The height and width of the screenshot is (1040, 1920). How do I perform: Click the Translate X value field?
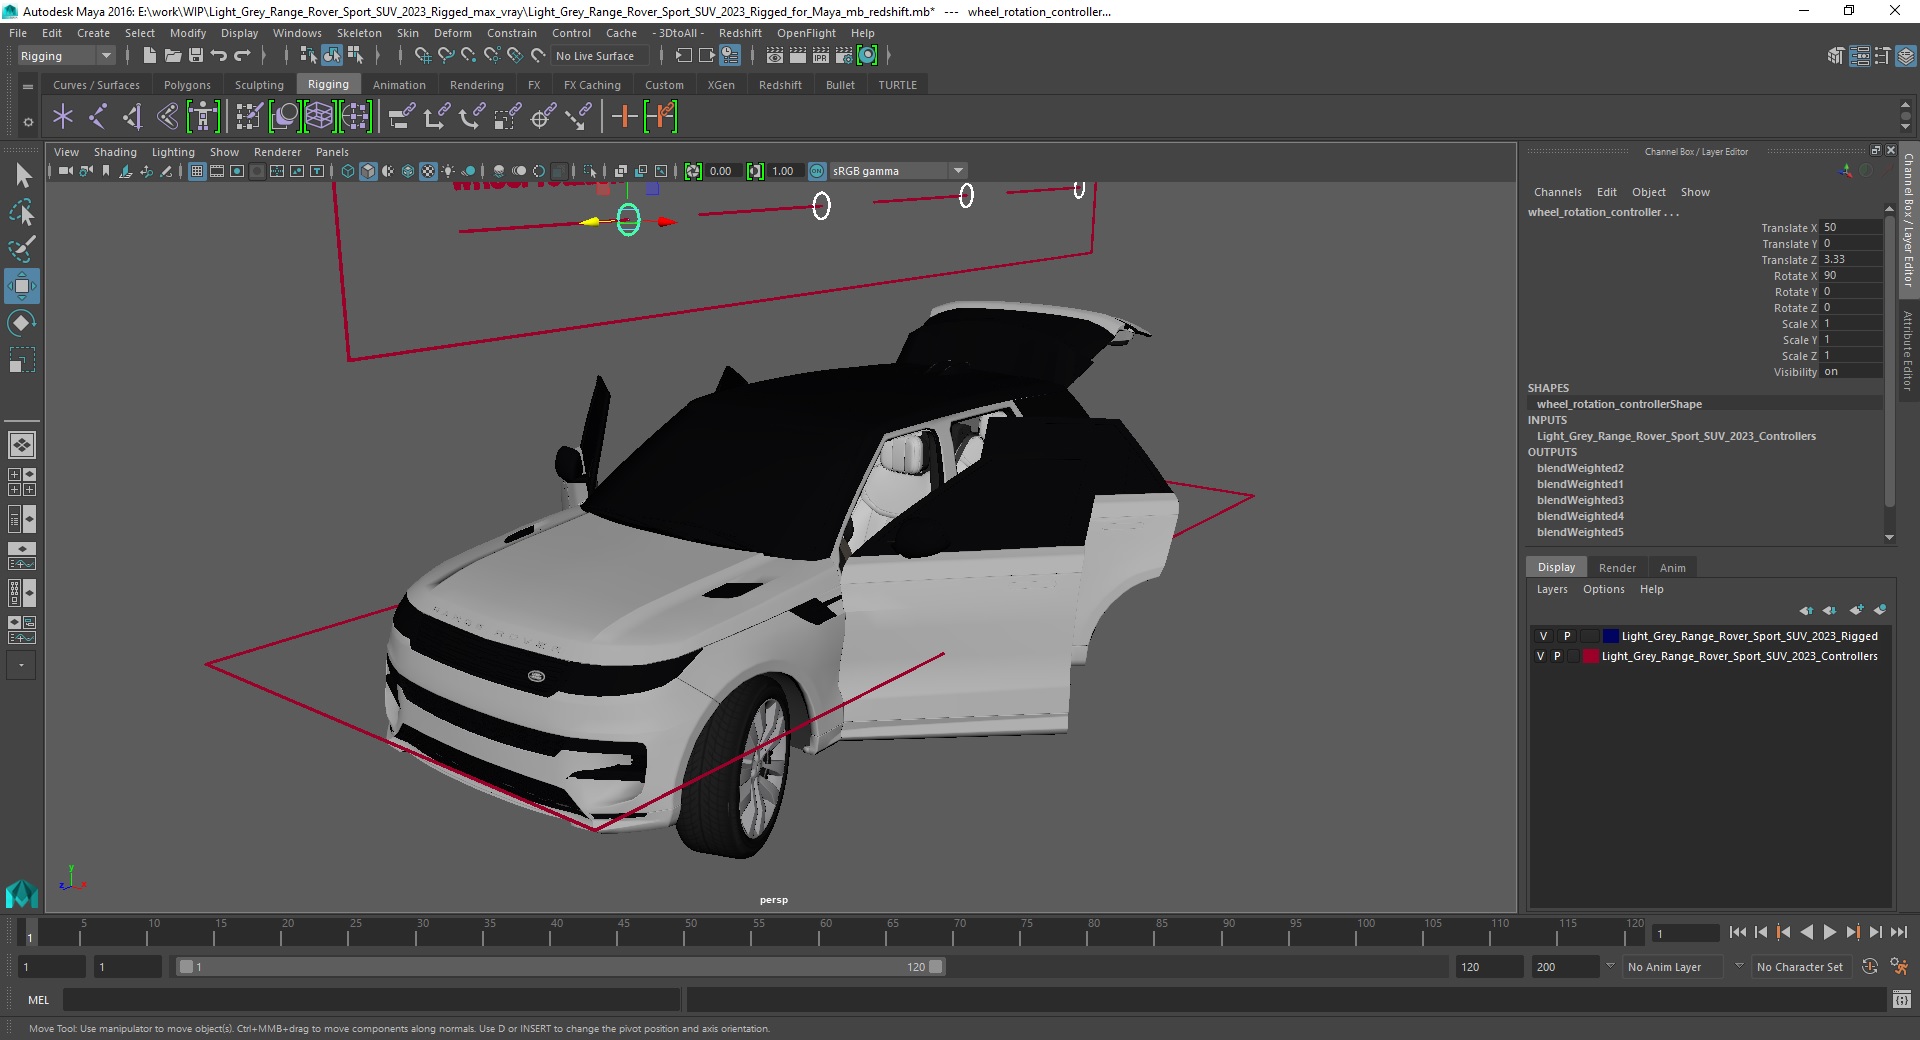(1851, 228)
